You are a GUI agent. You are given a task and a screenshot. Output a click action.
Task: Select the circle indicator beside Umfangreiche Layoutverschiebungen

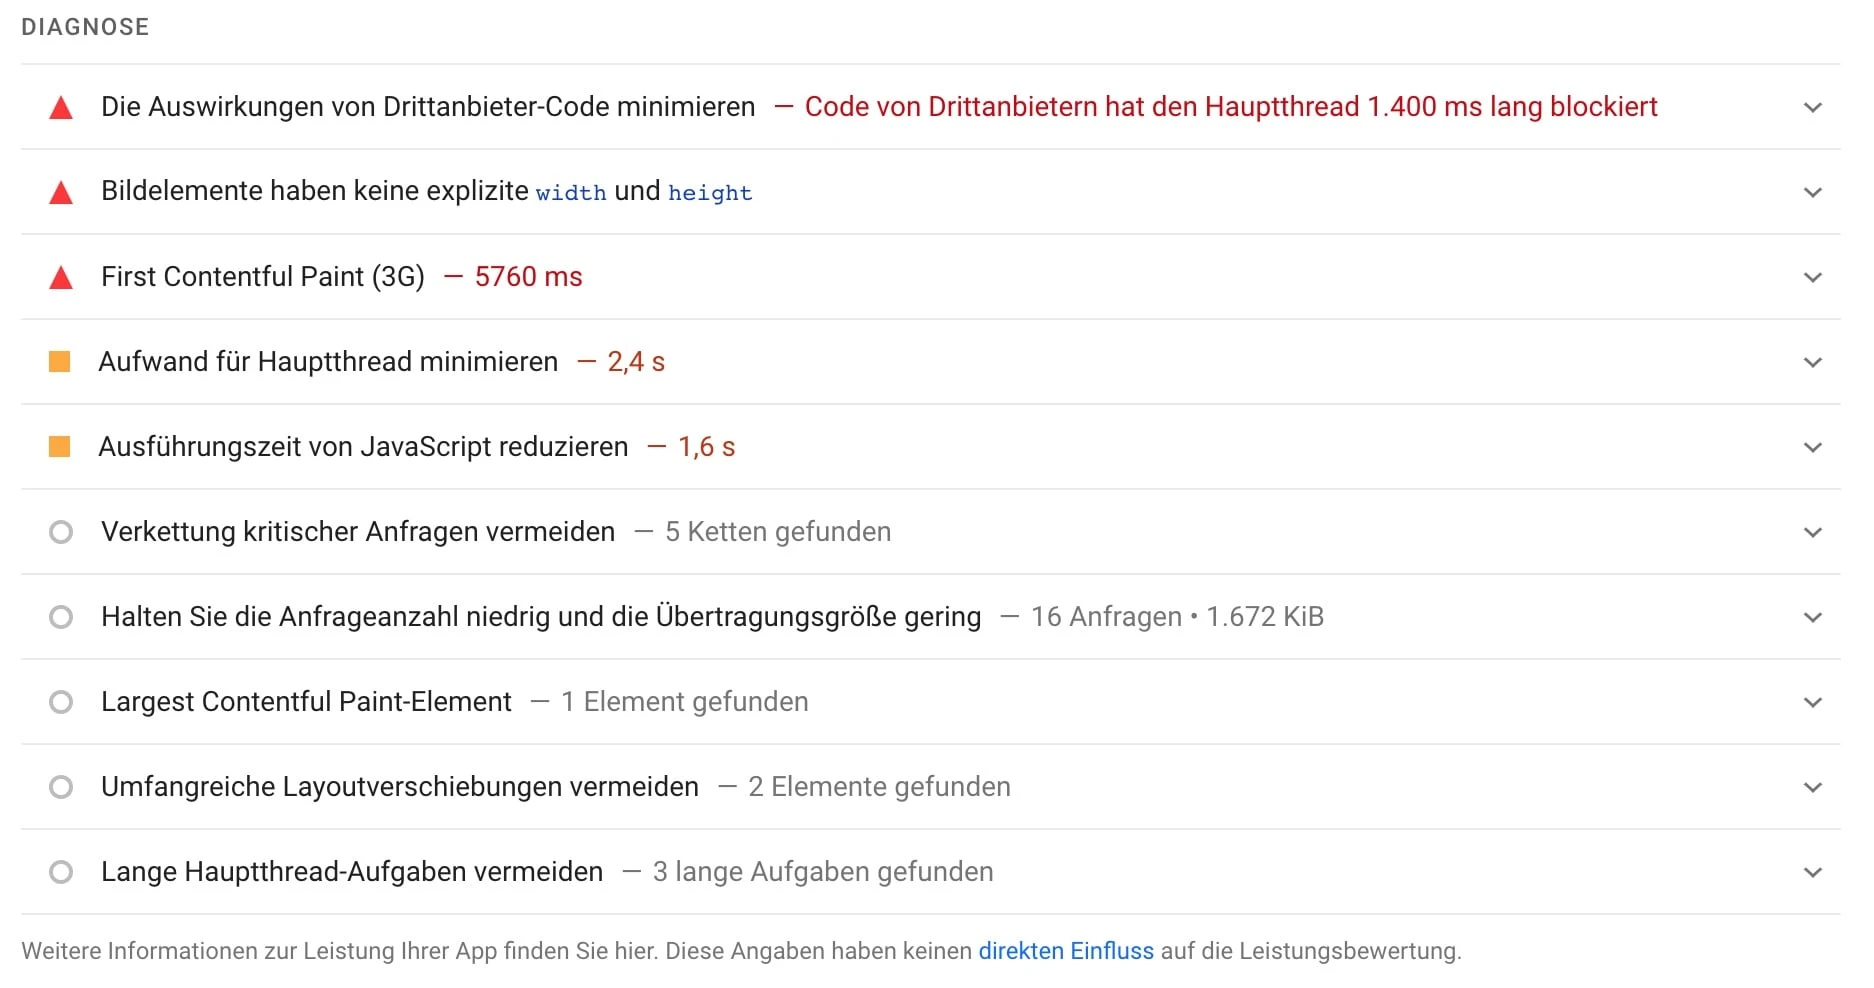coord(61,786)
